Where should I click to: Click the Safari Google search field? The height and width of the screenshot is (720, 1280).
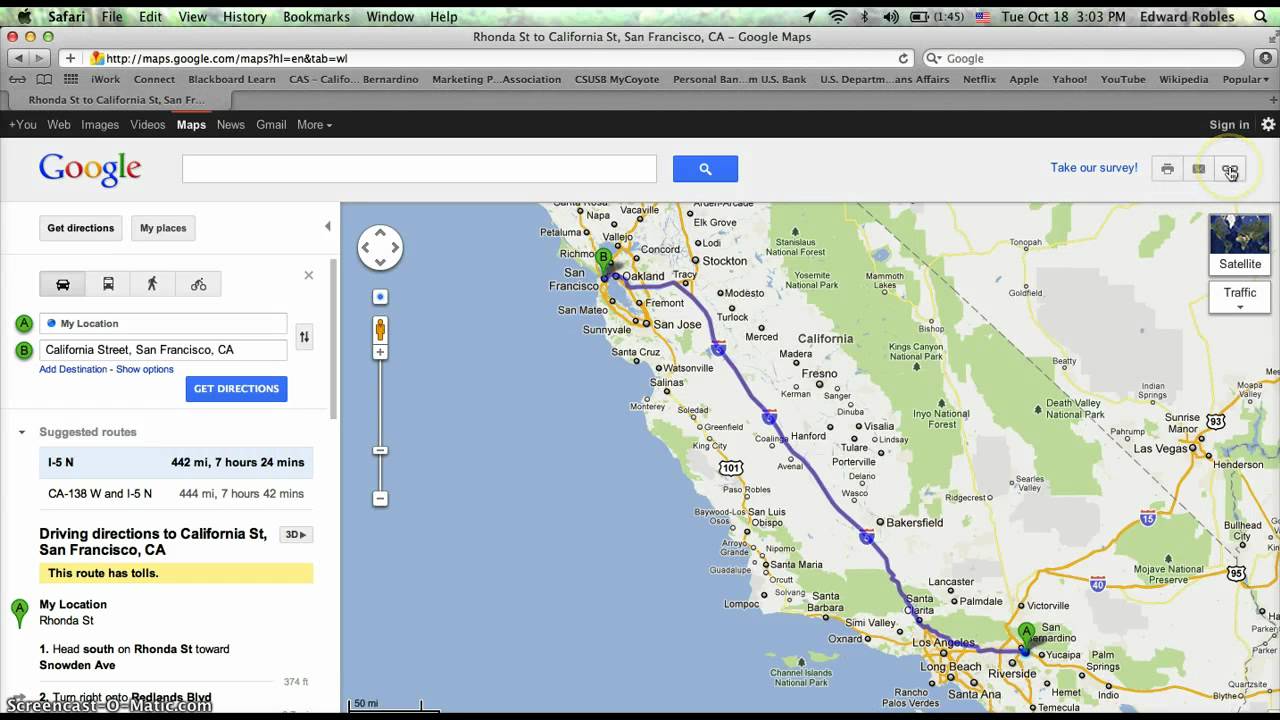pyautogui.click(x=1084, y=58)
